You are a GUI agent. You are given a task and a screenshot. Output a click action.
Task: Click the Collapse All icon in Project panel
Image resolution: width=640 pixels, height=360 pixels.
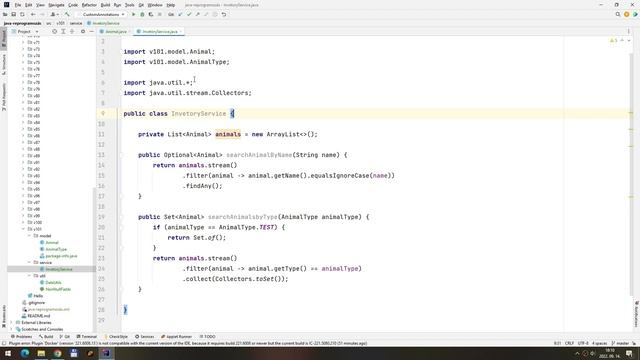click(72, 31)
